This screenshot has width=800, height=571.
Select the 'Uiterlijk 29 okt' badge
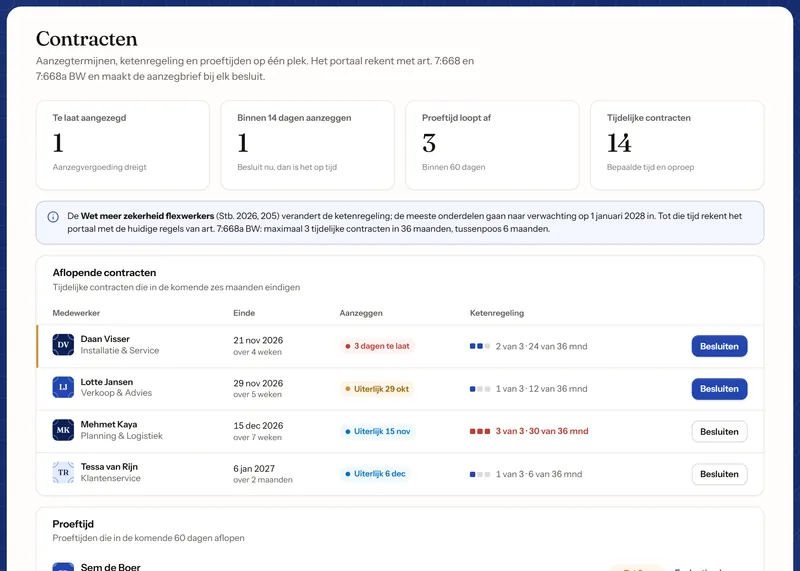(x=377, y=389)
